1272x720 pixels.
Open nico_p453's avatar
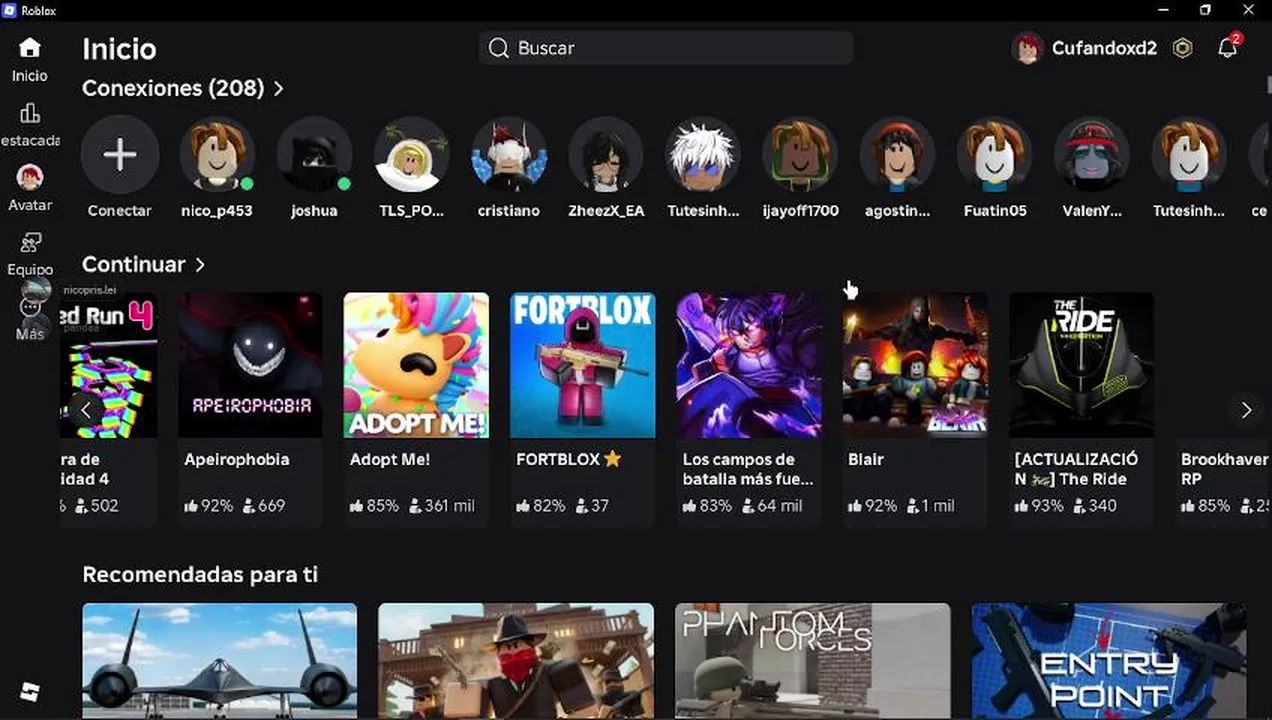[217, 155]
